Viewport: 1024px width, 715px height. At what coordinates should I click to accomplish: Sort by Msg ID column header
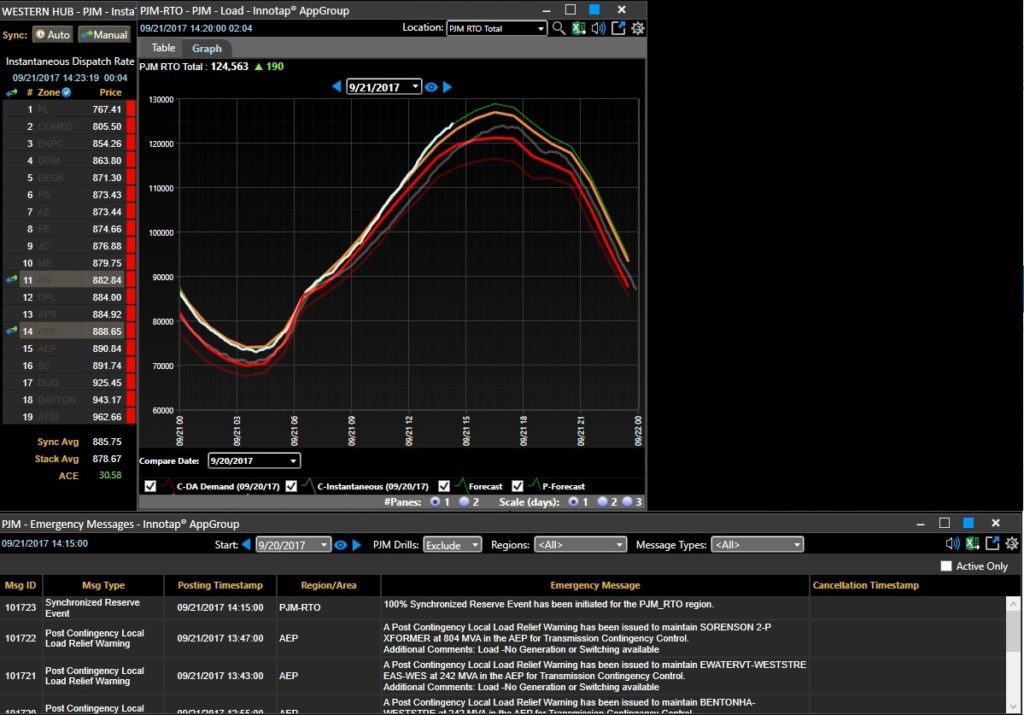coord(21,585)
